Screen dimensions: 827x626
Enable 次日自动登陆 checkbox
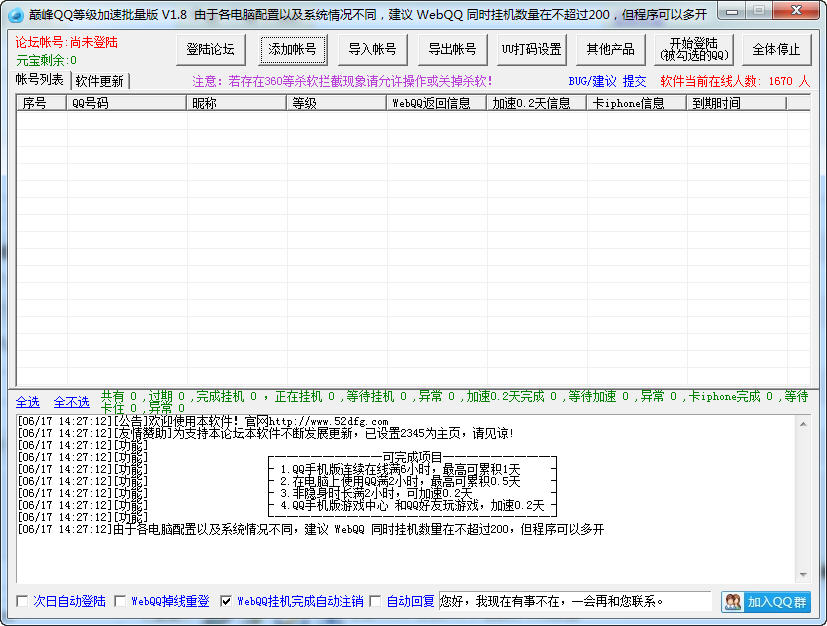click(22, 601)
